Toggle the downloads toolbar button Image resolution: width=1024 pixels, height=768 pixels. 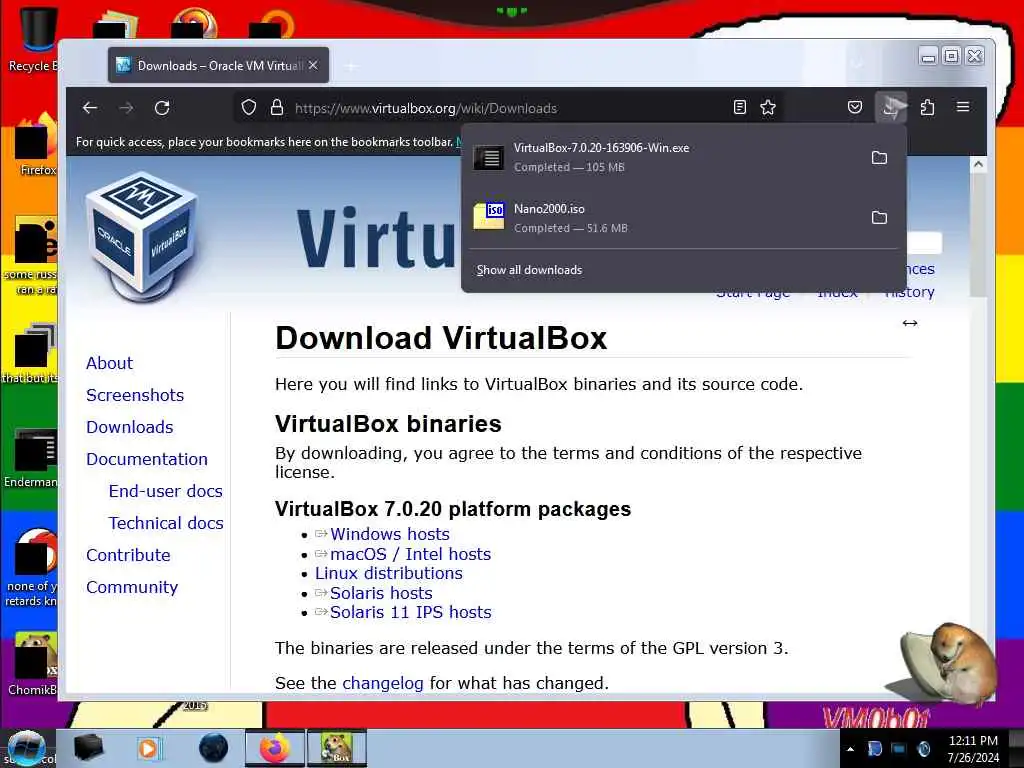(891, 108)
